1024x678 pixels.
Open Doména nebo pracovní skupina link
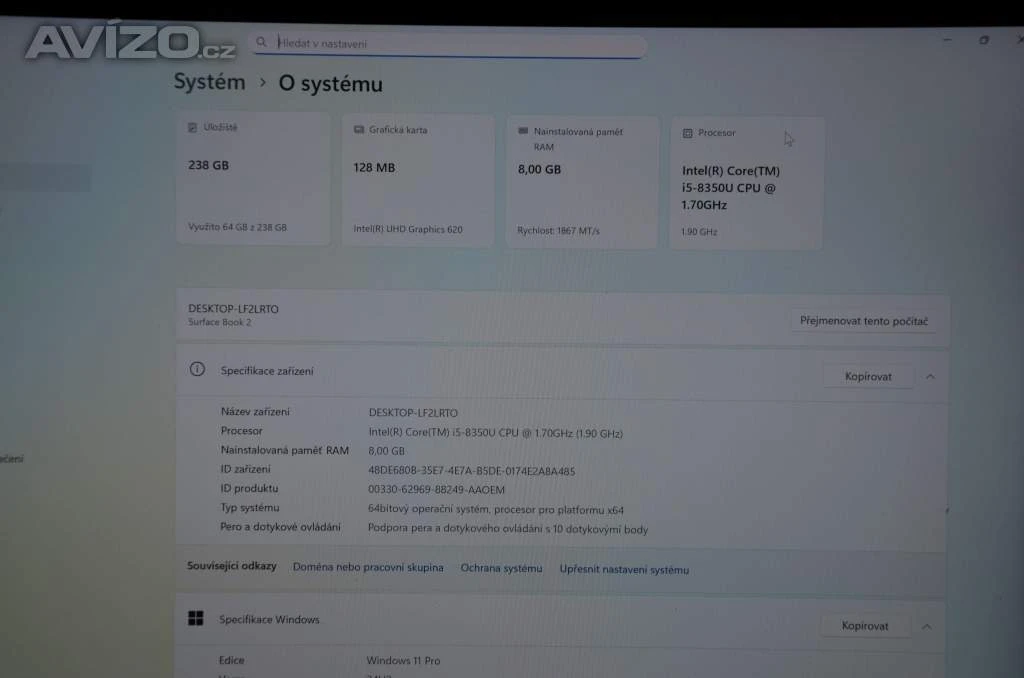(368, 568)
